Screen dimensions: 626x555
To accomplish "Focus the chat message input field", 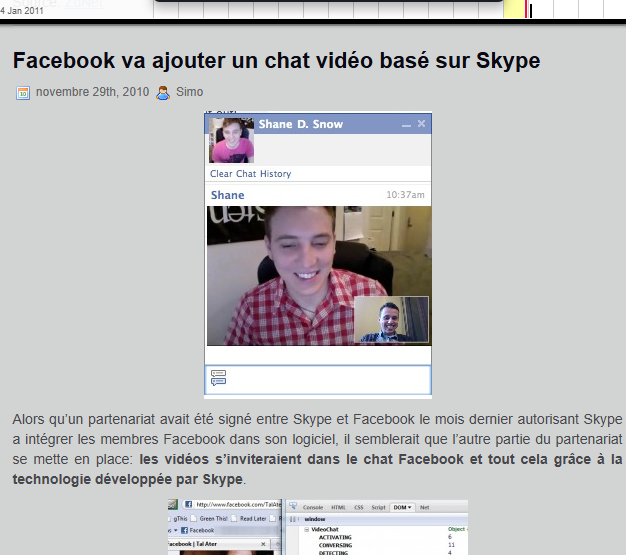I will click(318, 380).
